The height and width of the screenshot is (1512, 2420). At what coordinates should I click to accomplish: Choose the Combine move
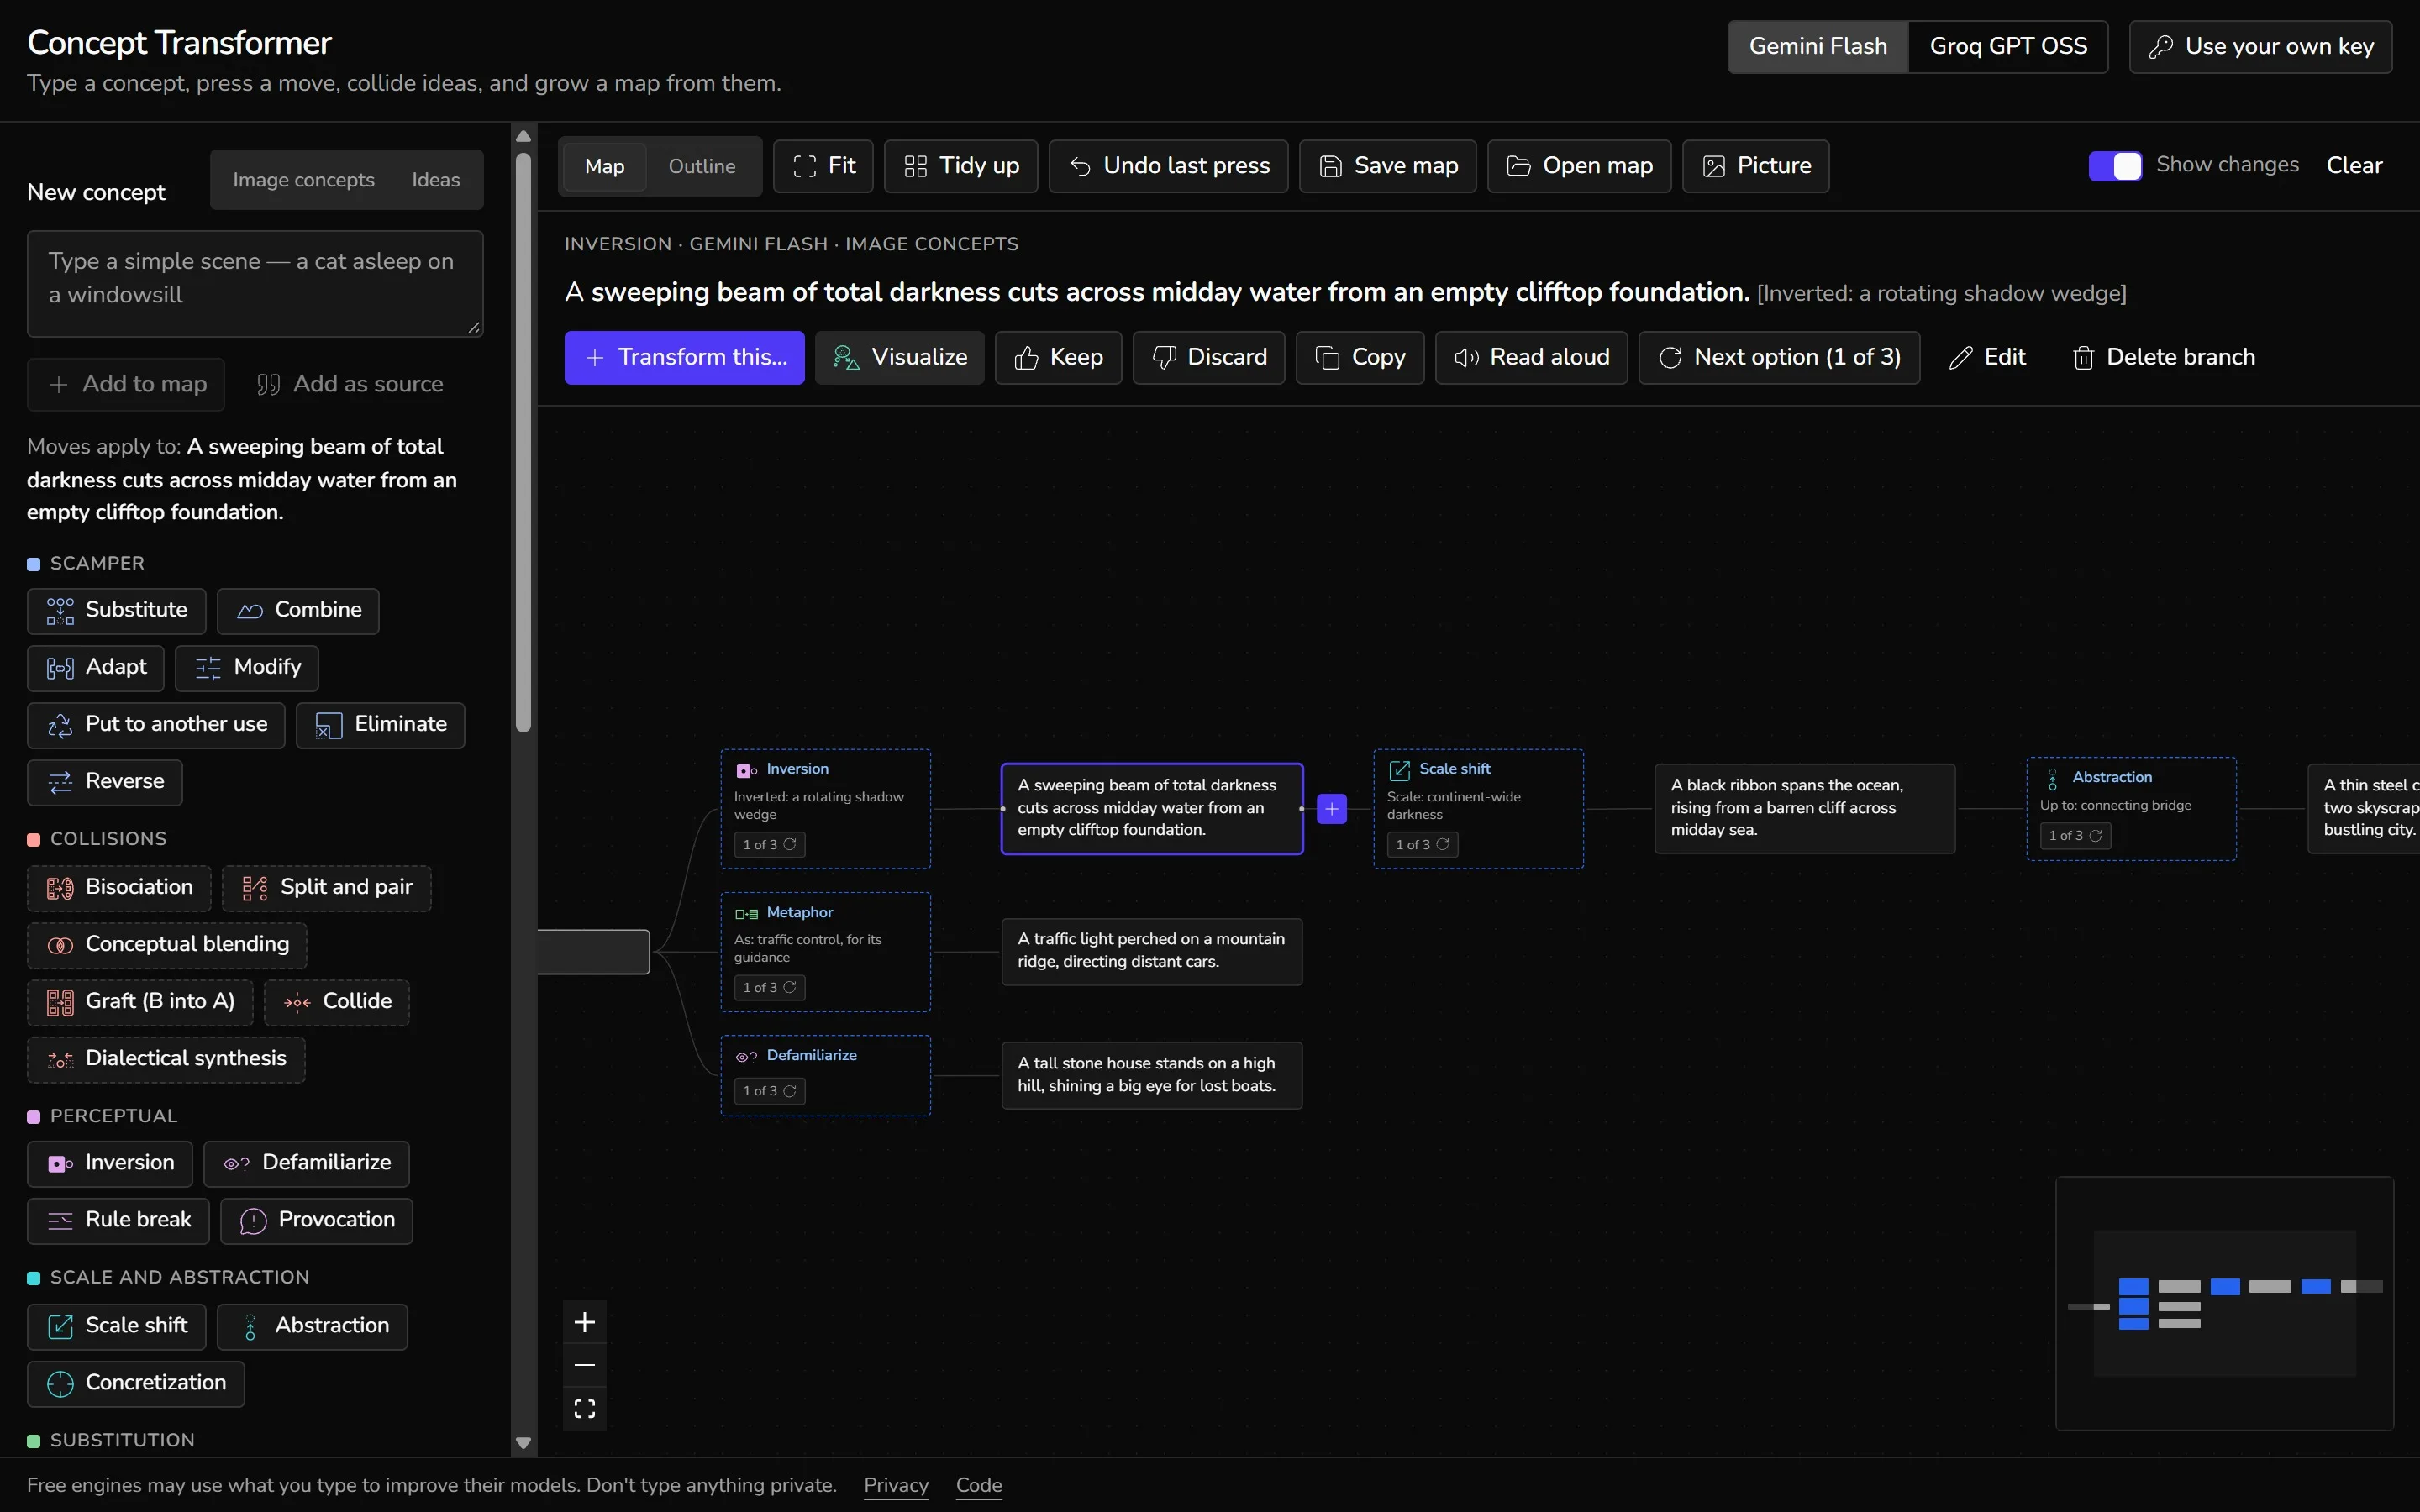pyautogui.click(x=298, y=610)
